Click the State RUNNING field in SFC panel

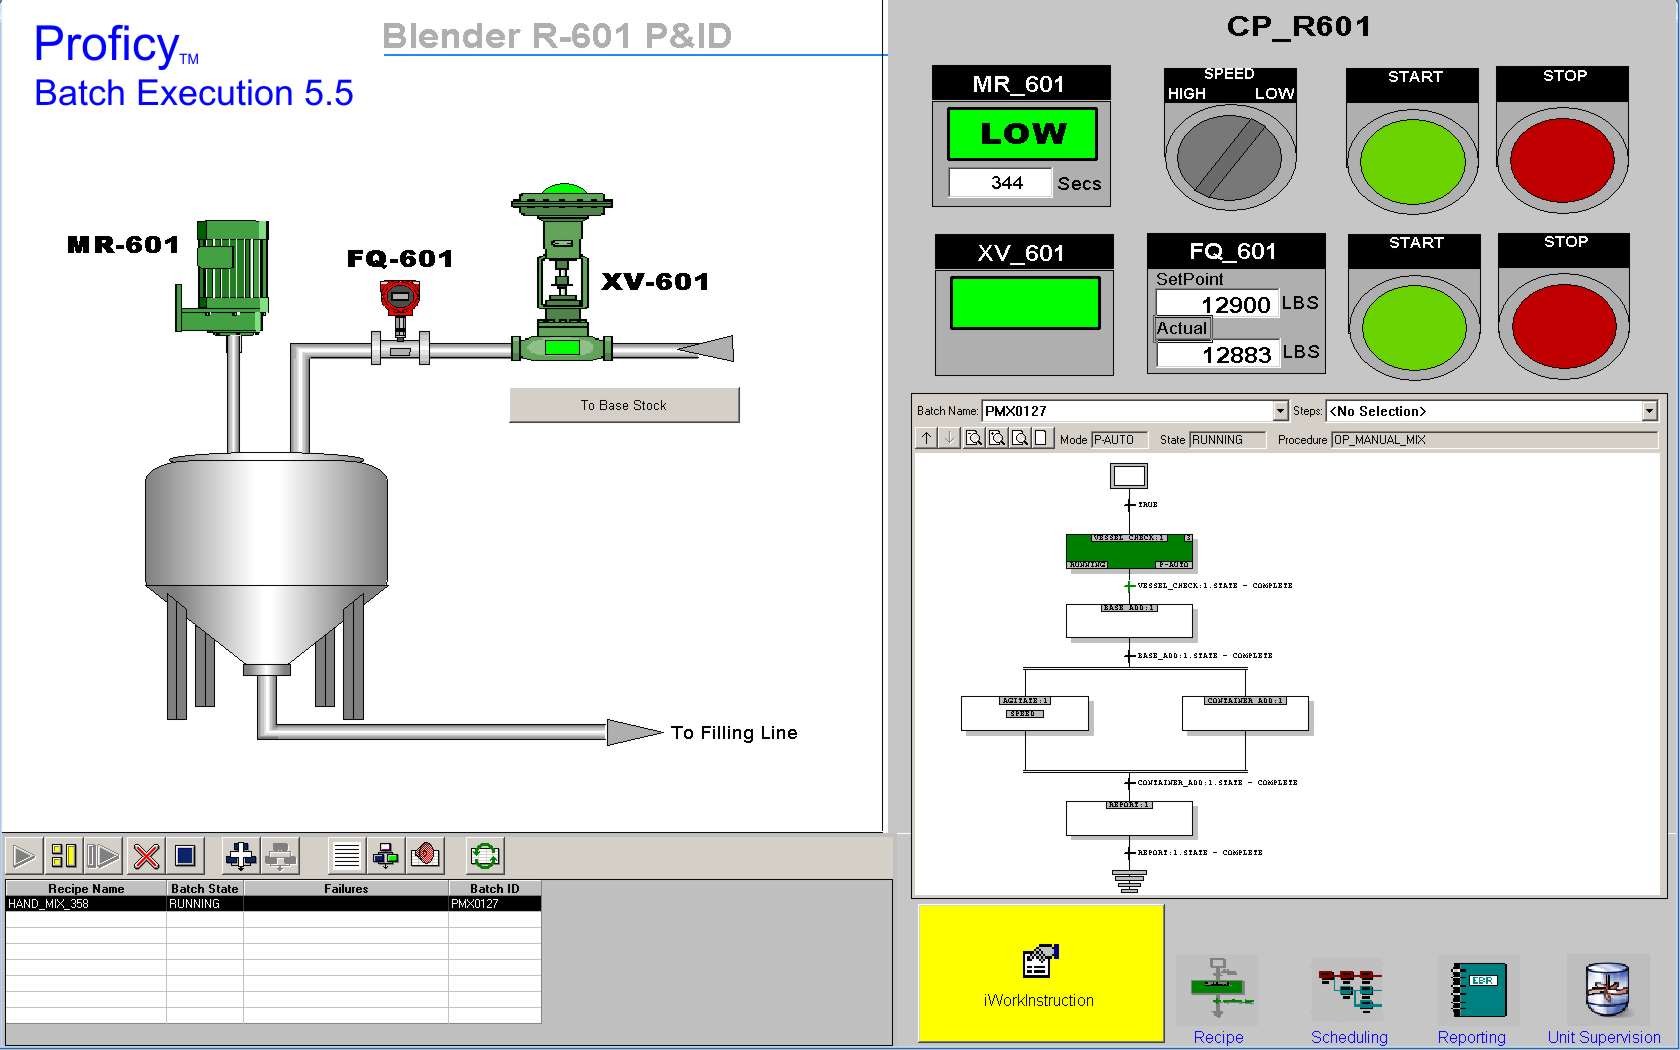tap(1226, 440)
